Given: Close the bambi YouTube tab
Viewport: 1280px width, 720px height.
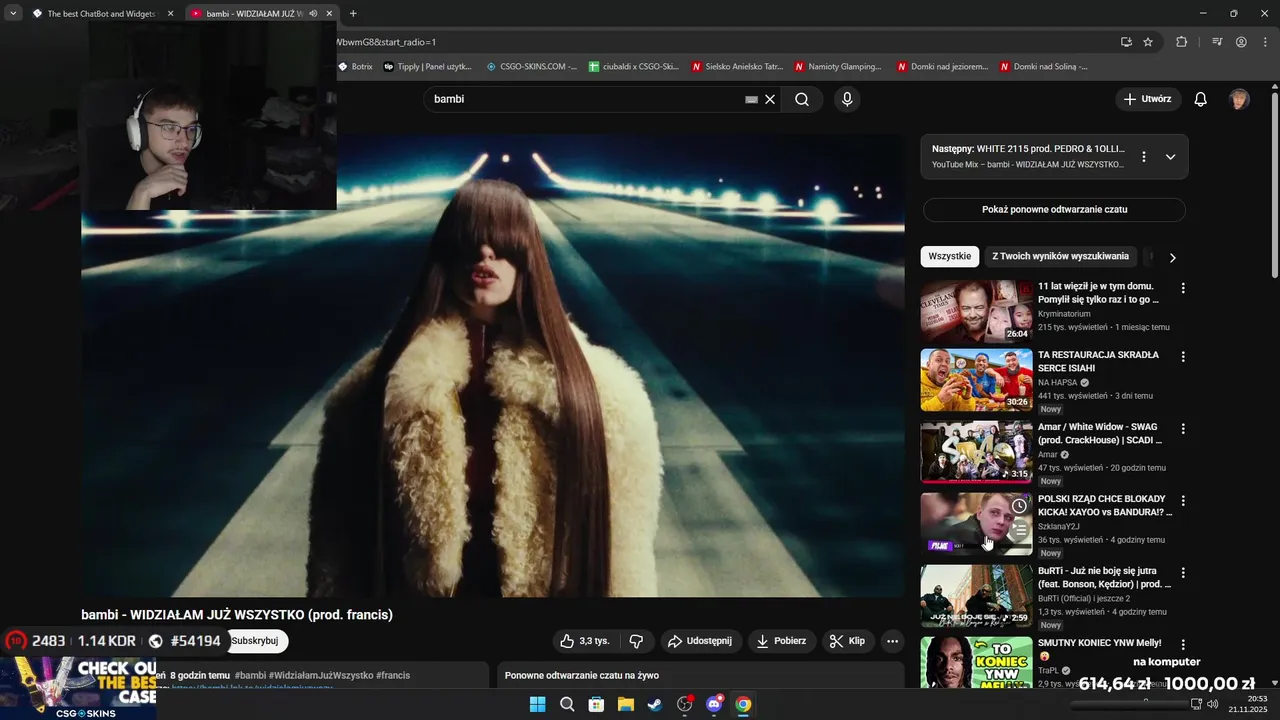Looking at the screenshot, I should click(329, 14).
